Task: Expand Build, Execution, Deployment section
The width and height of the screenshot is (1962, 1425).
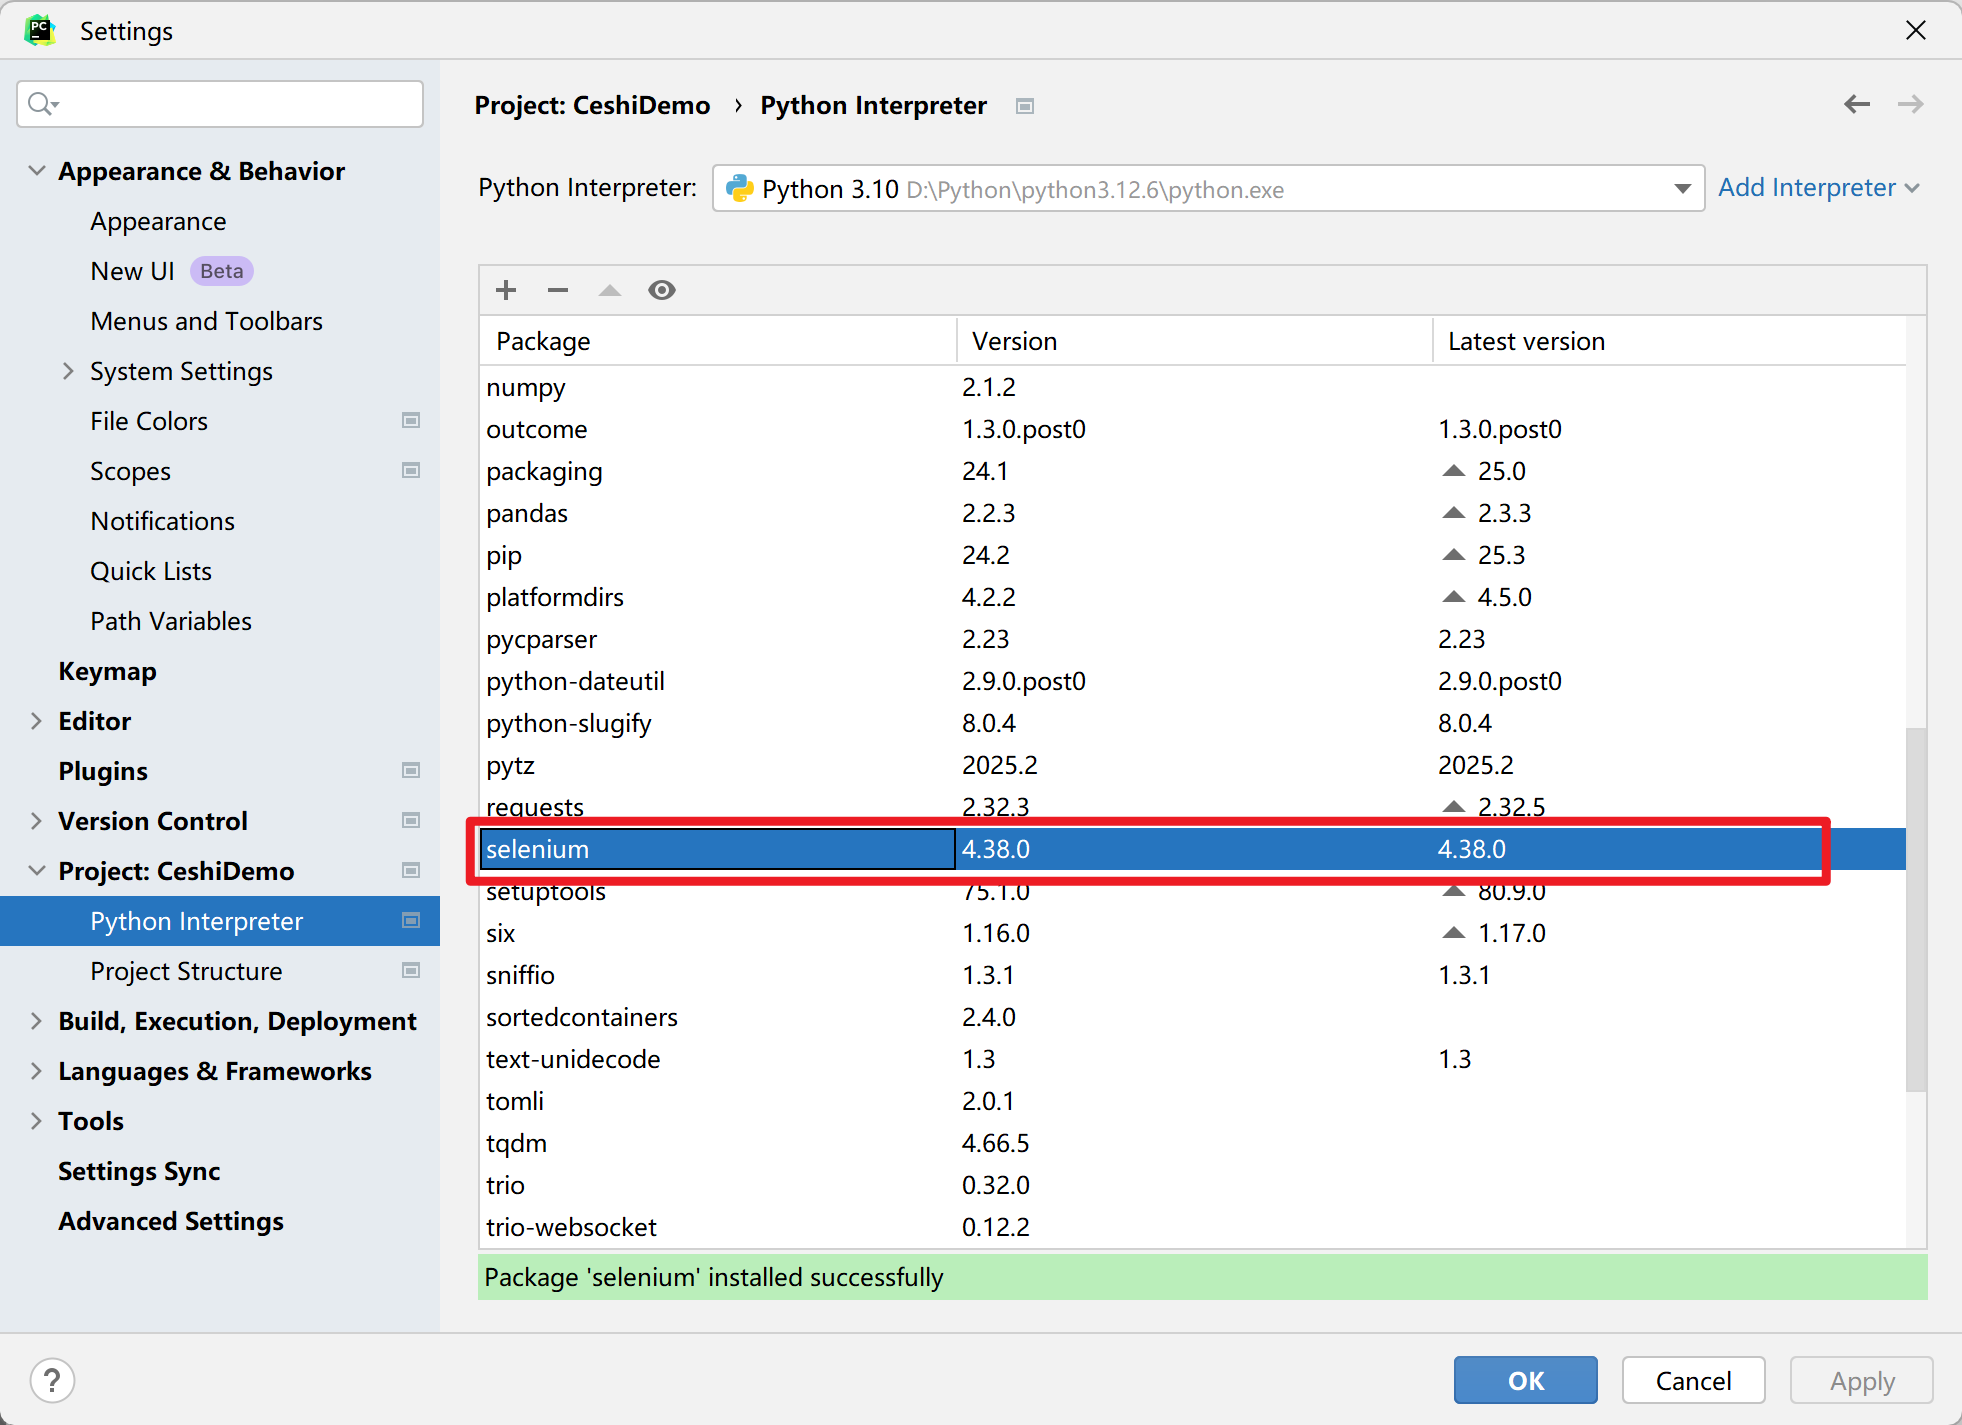Action: coord(37,1021)
